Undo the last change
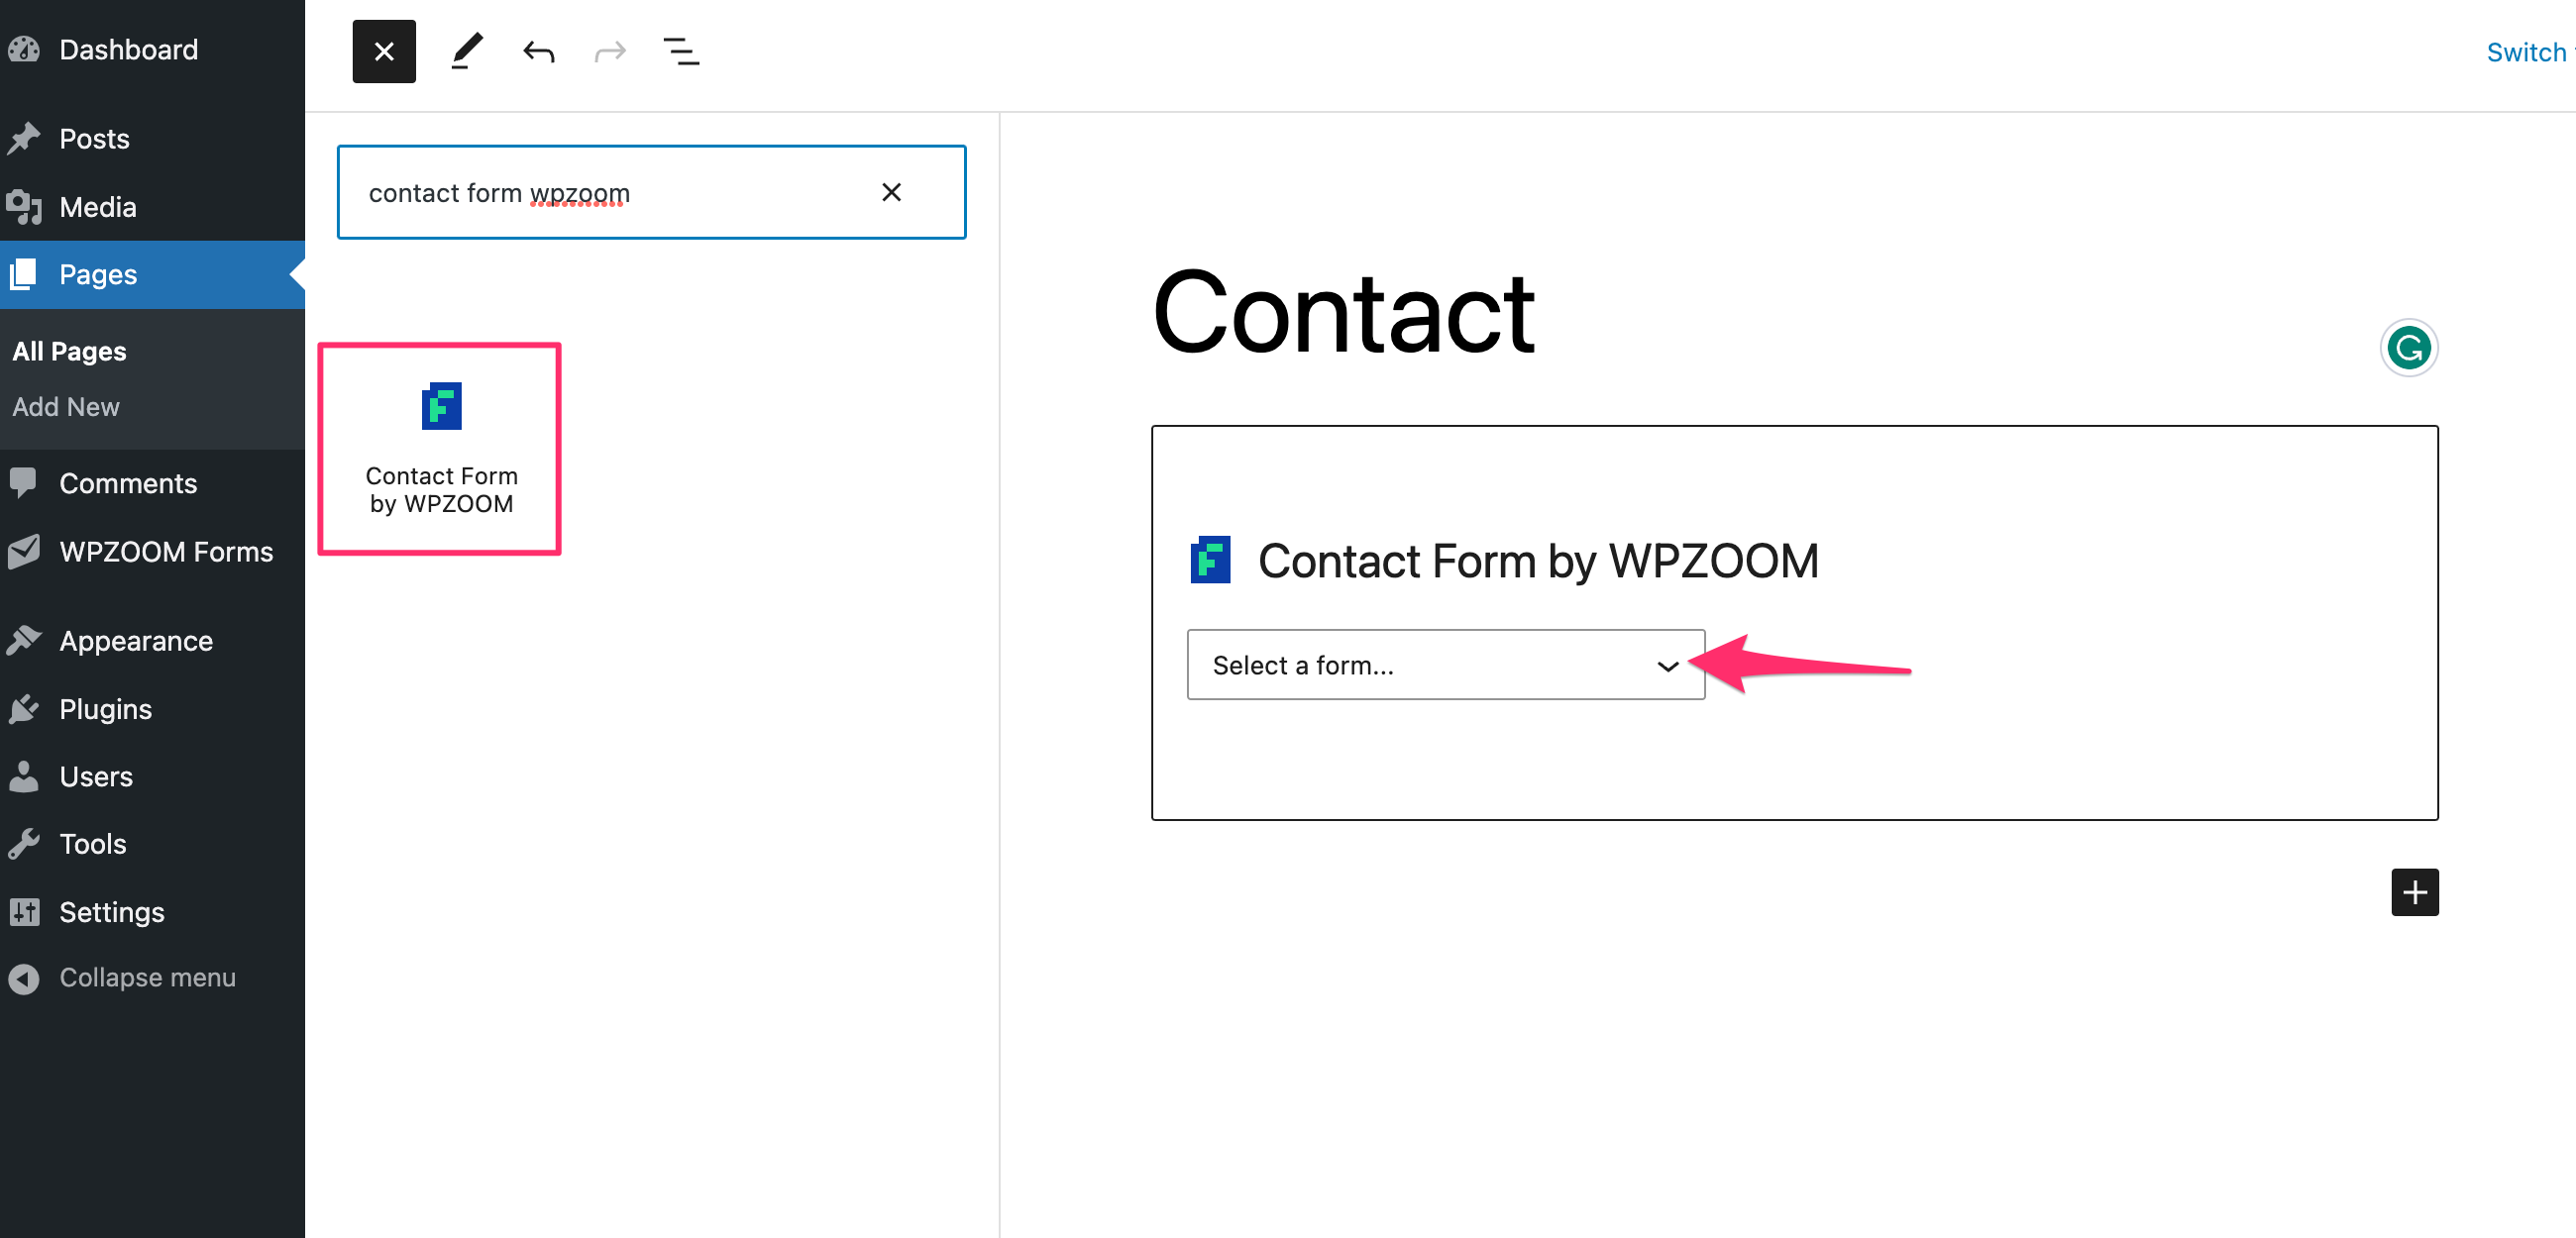The height and width of the screenshot is (1238, 2576). (x=538, y=51)
